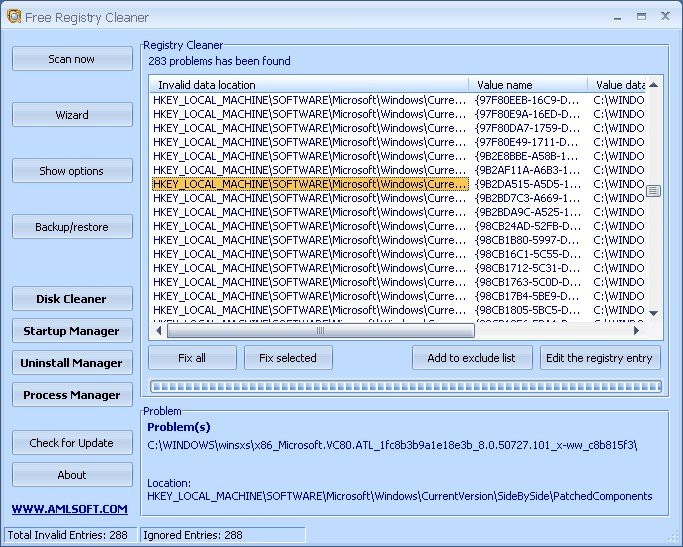The height and width of the screenshot is (547, 683).
Task: Click Check for Update
Action: pyautogui.click(x=72, y=442)
